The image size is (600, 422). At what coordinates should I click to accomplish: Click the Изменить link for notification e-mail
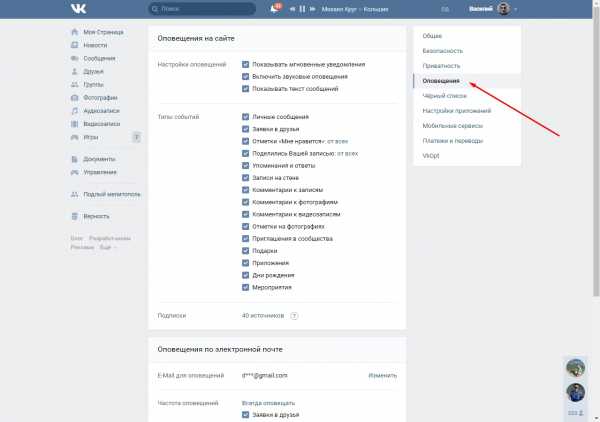pos(382,375)
